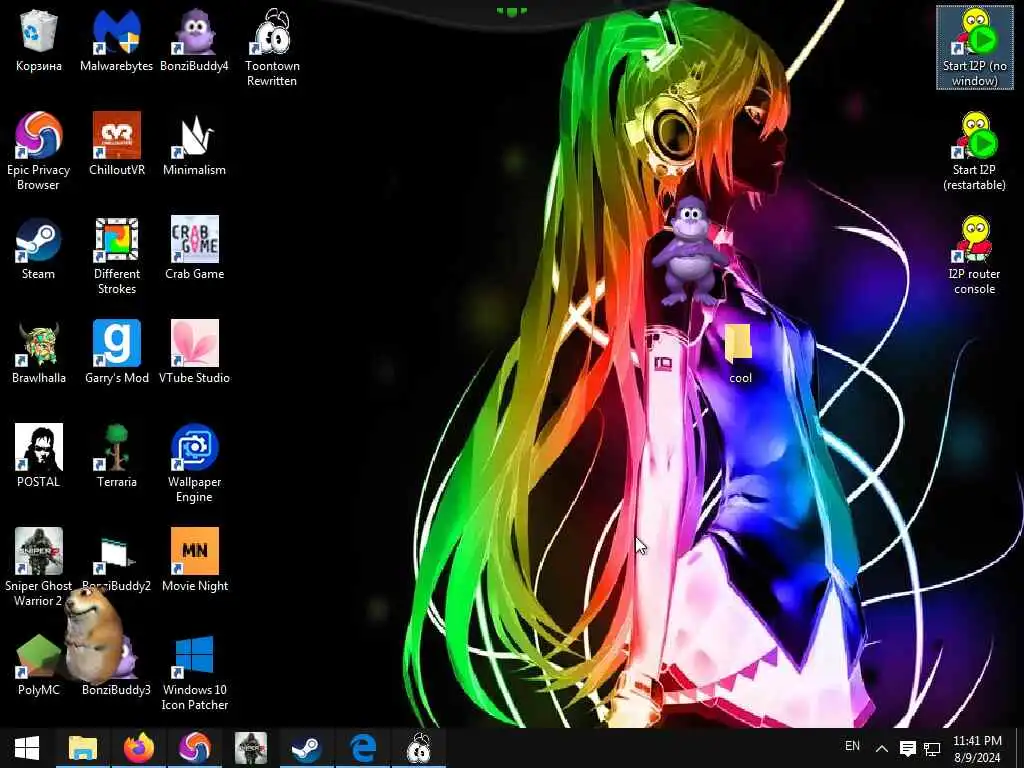Change the EN input language indicator
1024x768 pixels.
[x=852, y=746]
